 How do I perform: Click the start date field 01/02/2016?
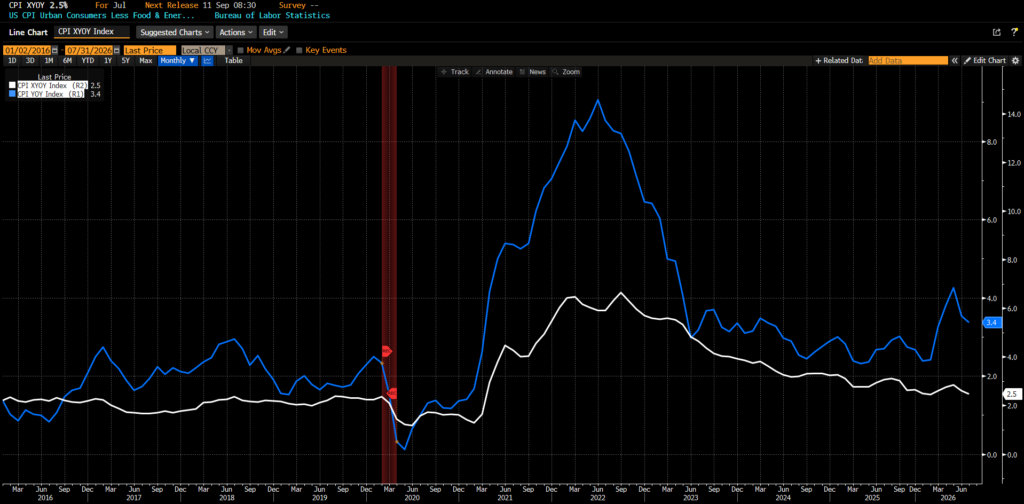(x=27, y=50)
